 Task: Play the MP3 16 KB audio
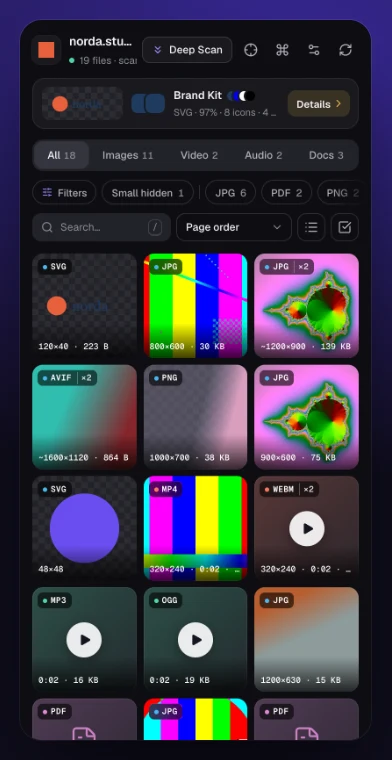click(84, 640)
